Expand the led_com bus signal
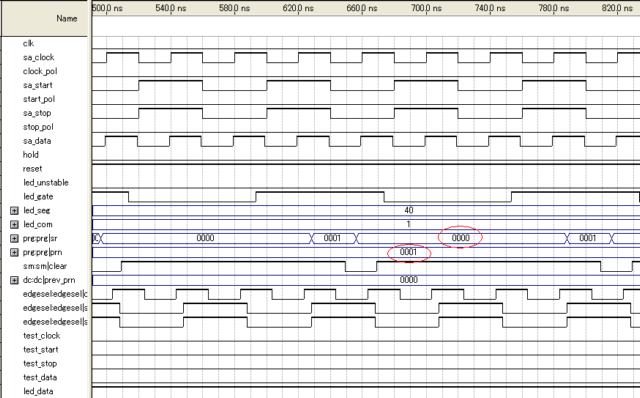The width and height of the screenshot is (640, 398). pyautogui.click(x=14, y=225)
